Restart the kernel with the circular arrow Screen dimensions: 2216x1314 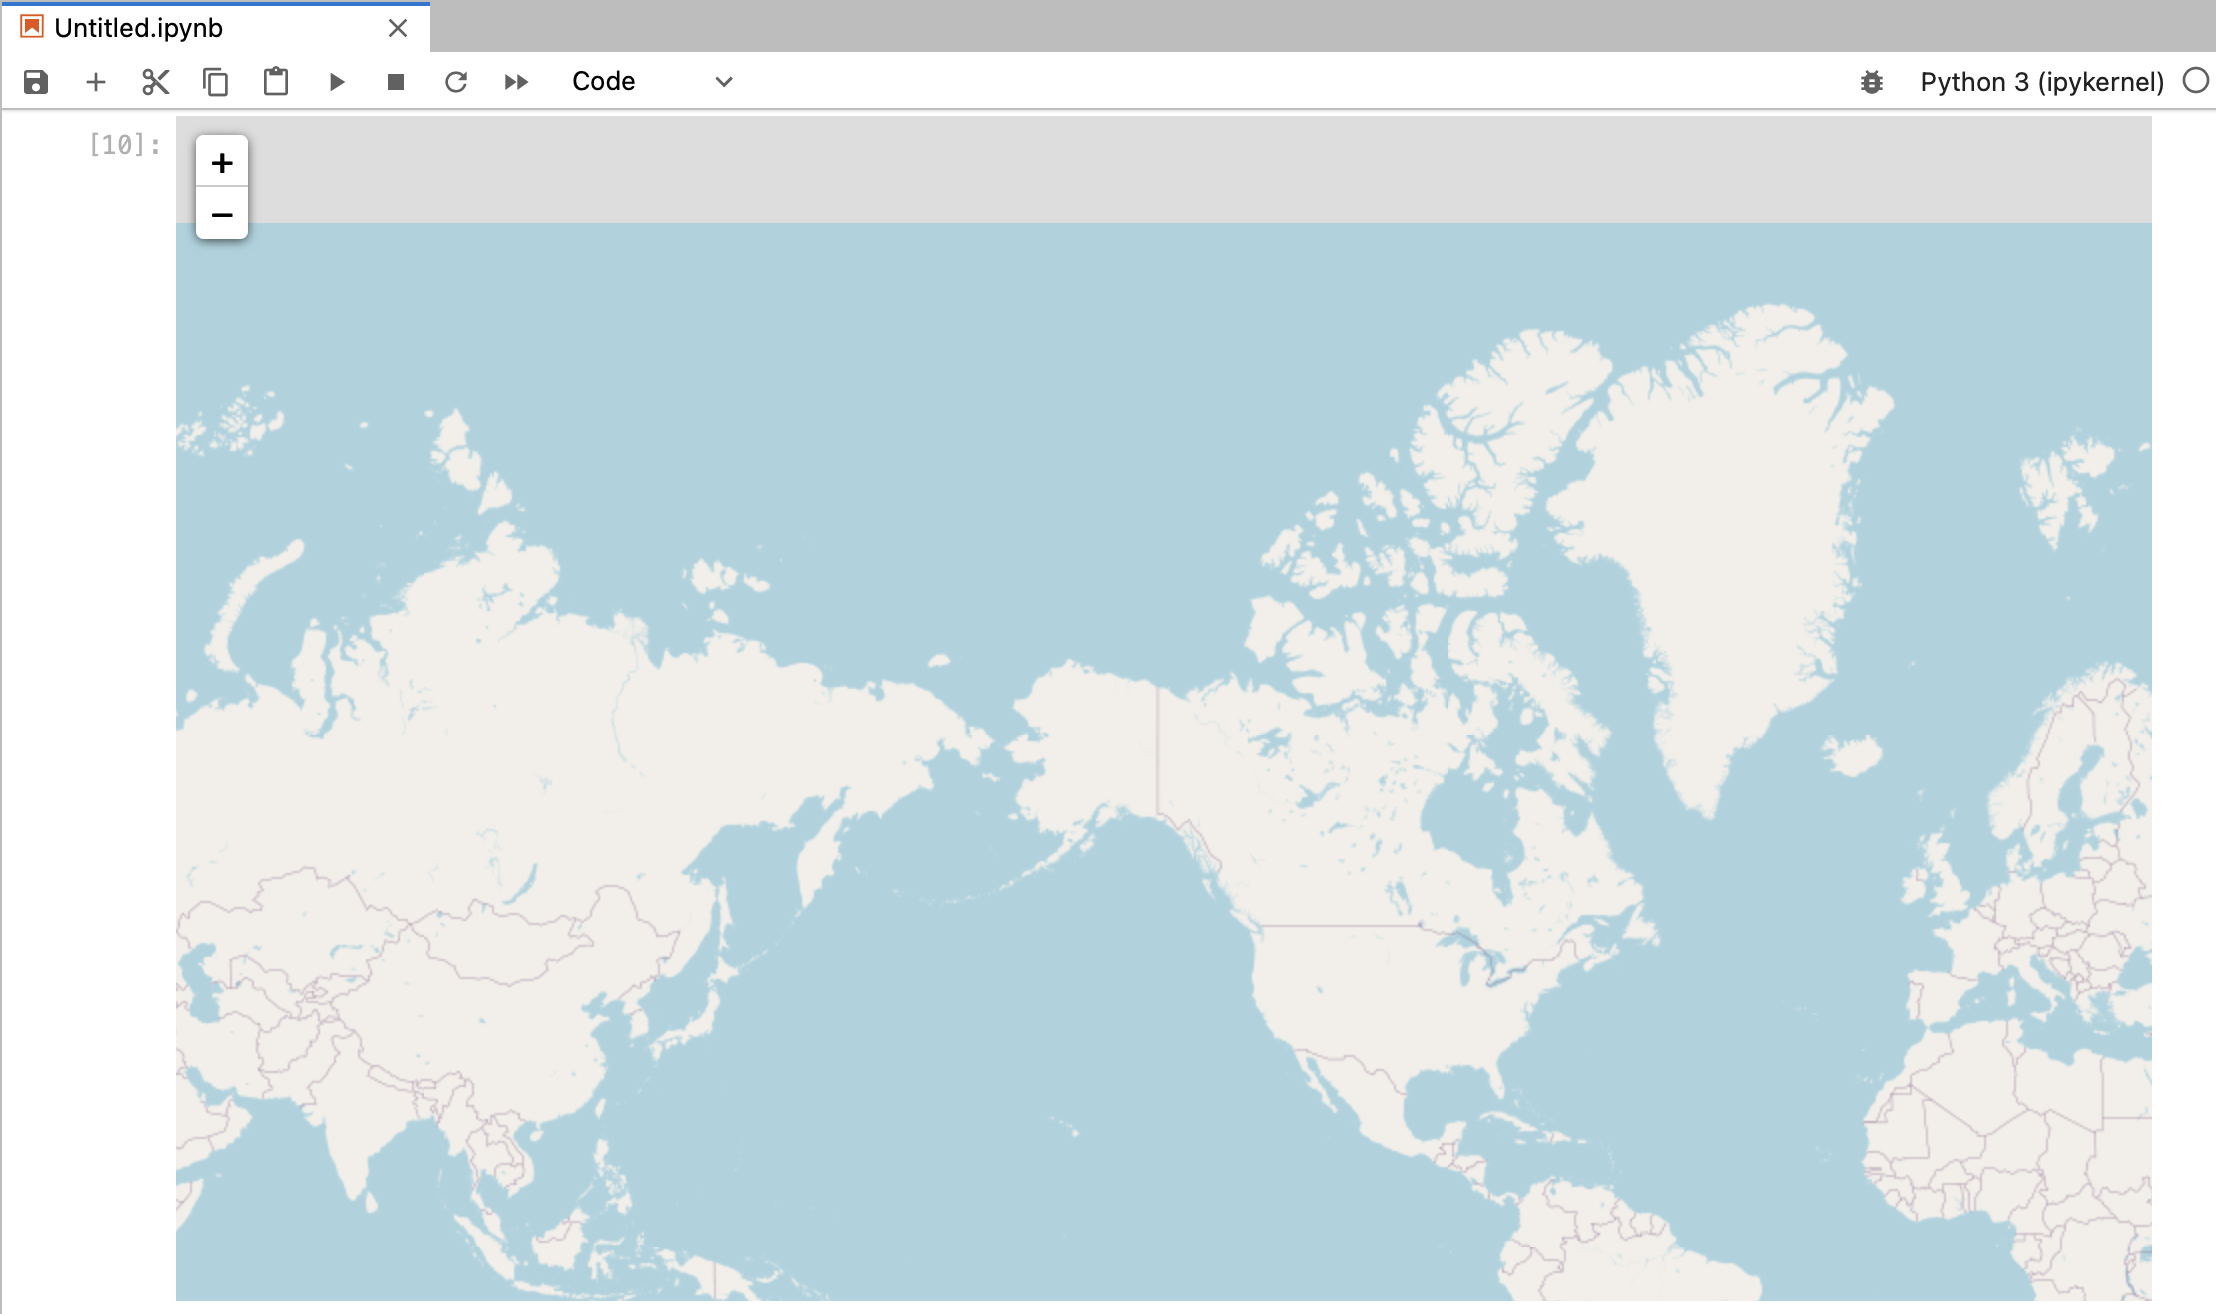(456, 82)
